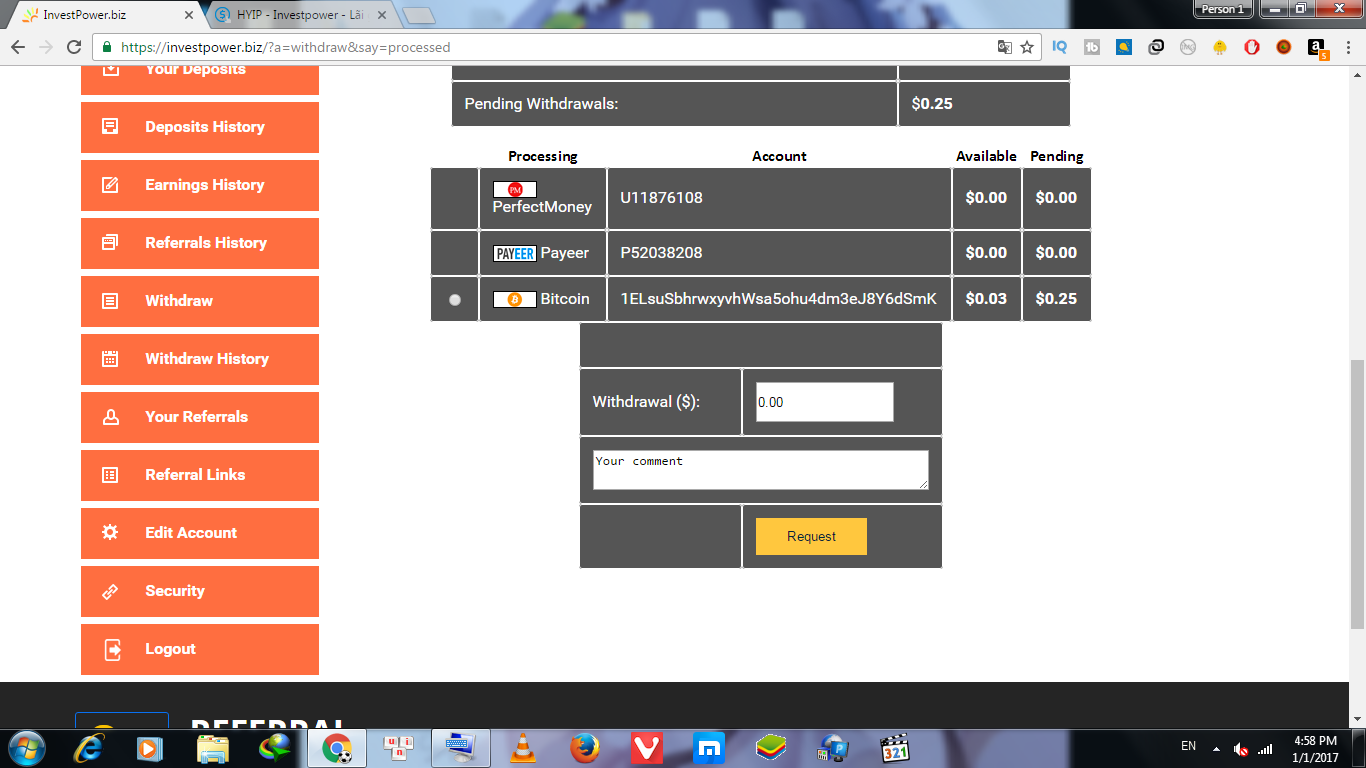Open Firefox from the taskbar
The height and width of the screenshot is (768, 1366).
[585, 748]
